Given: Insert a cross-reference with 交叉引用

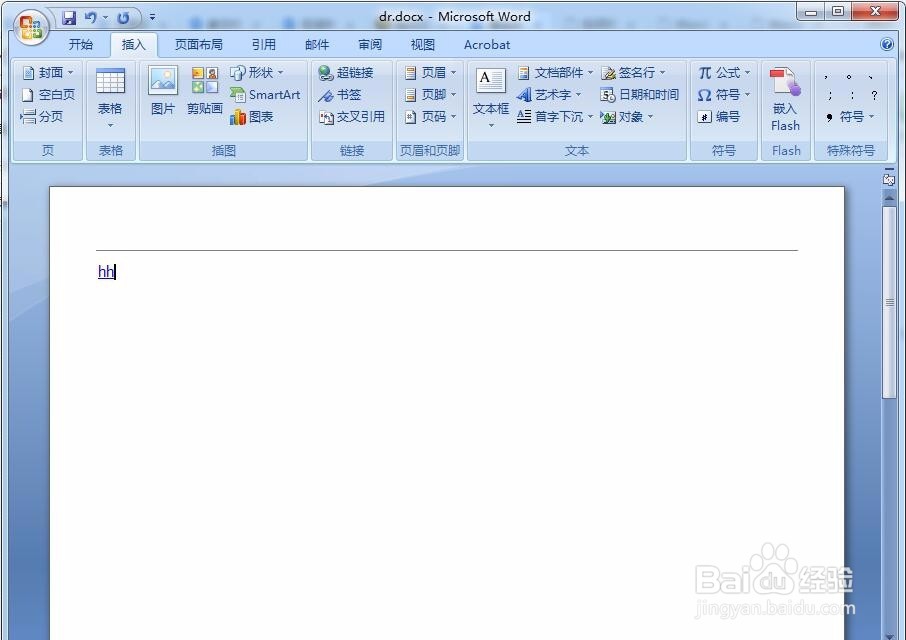Looking at the screenshot, I should pyautogui.click(x=351, y=117).
